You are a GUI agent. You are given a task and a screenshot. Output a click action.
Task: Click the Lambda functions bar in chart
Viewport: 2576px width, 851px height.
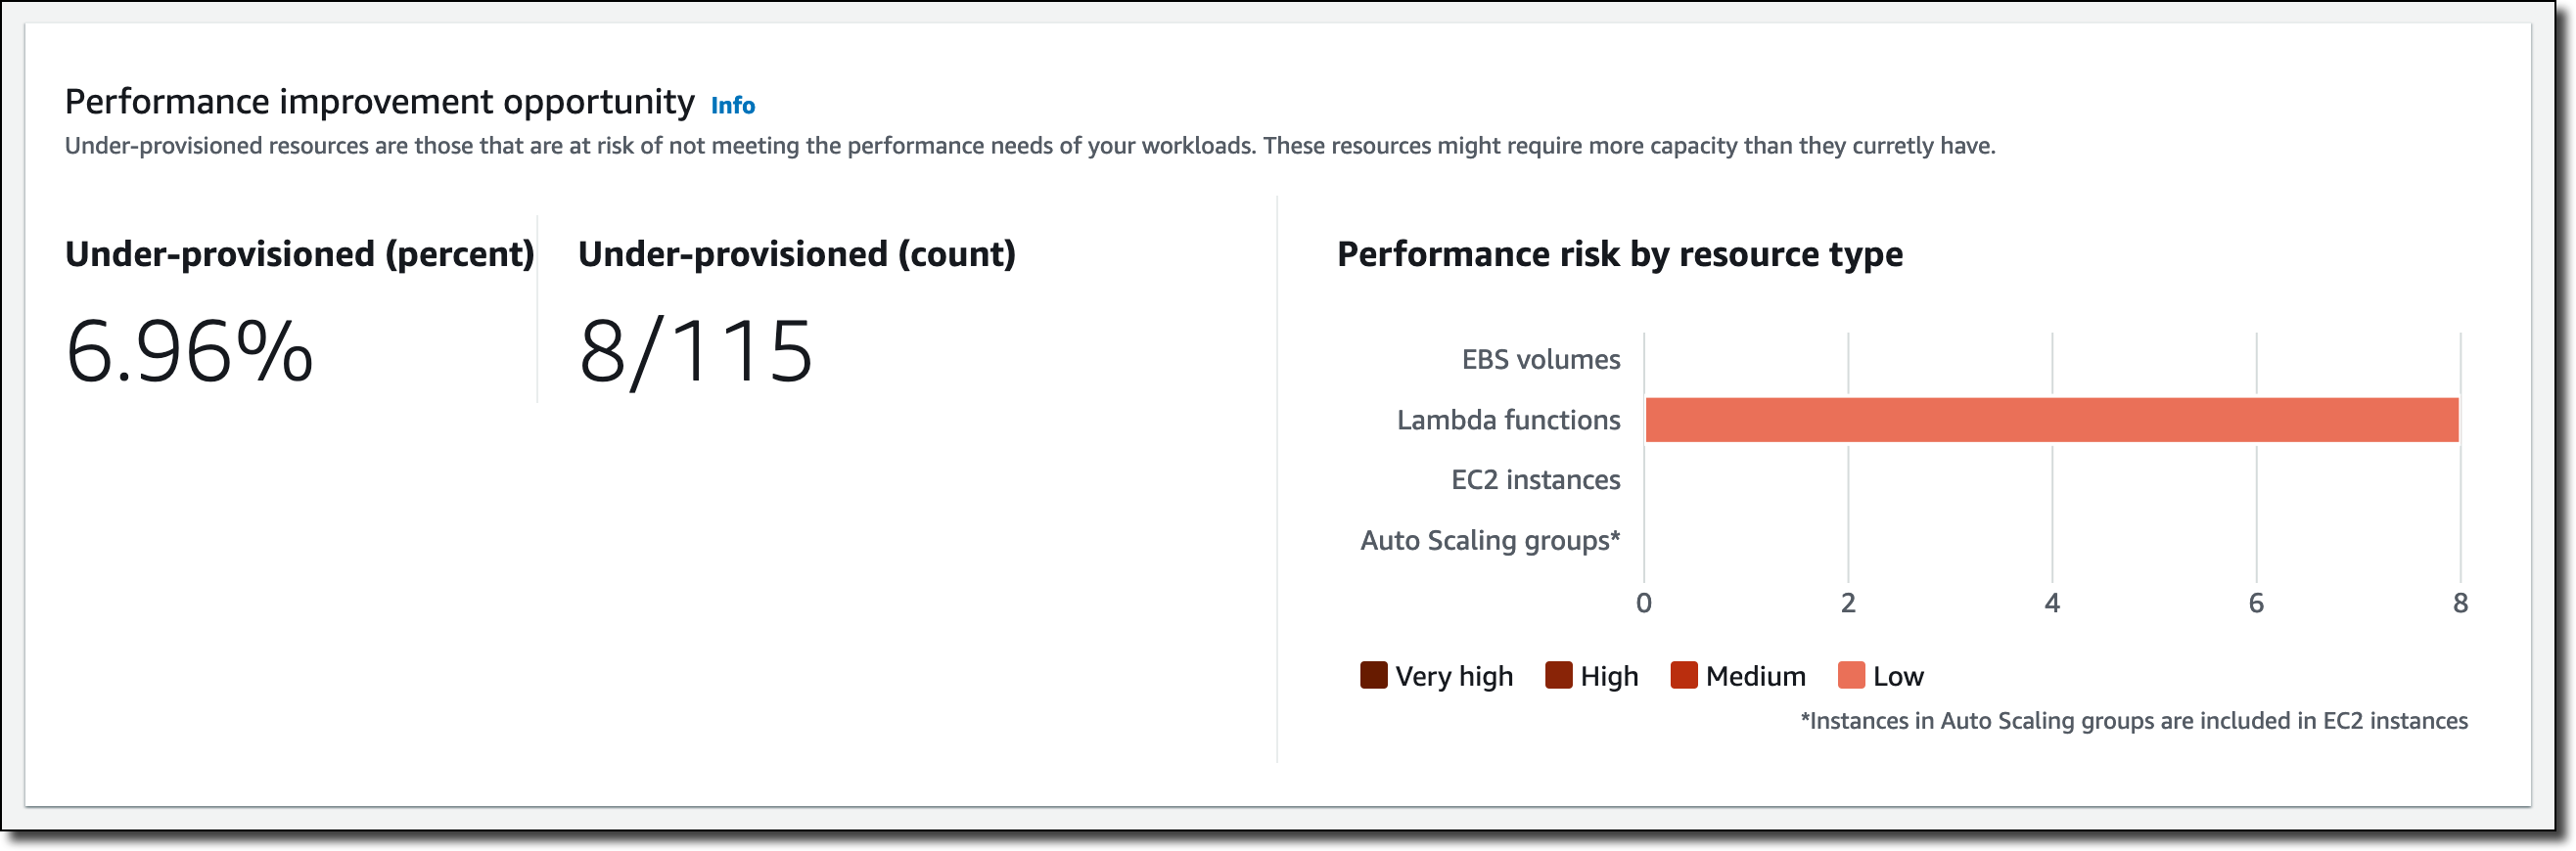pyautogui.click(x=2050, y=420)
